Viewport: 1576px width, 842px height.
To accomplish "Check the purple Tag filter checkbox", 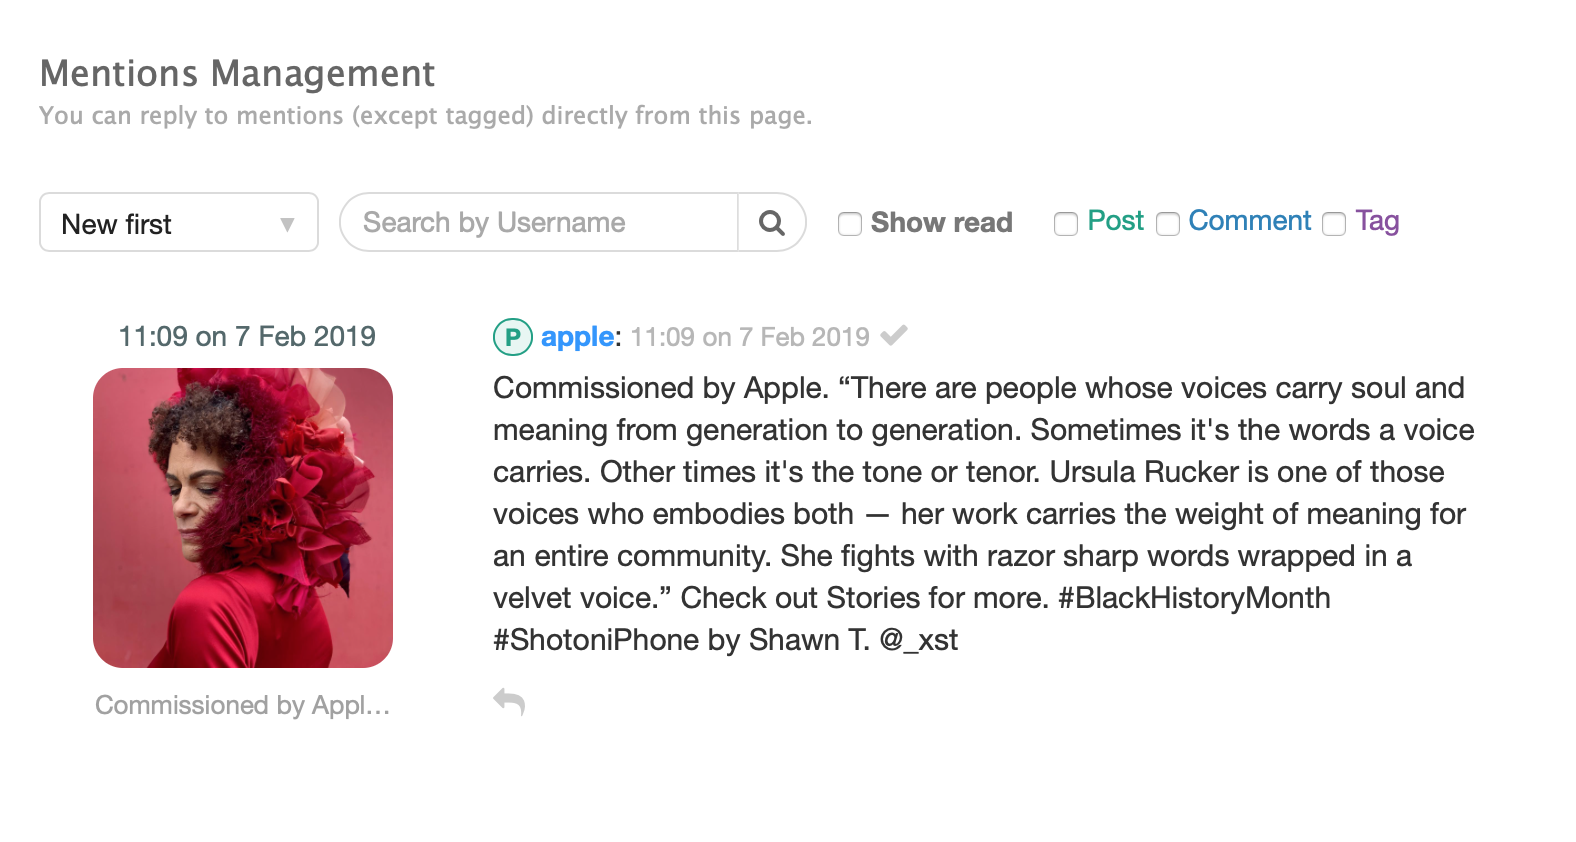I will 1334,224.
